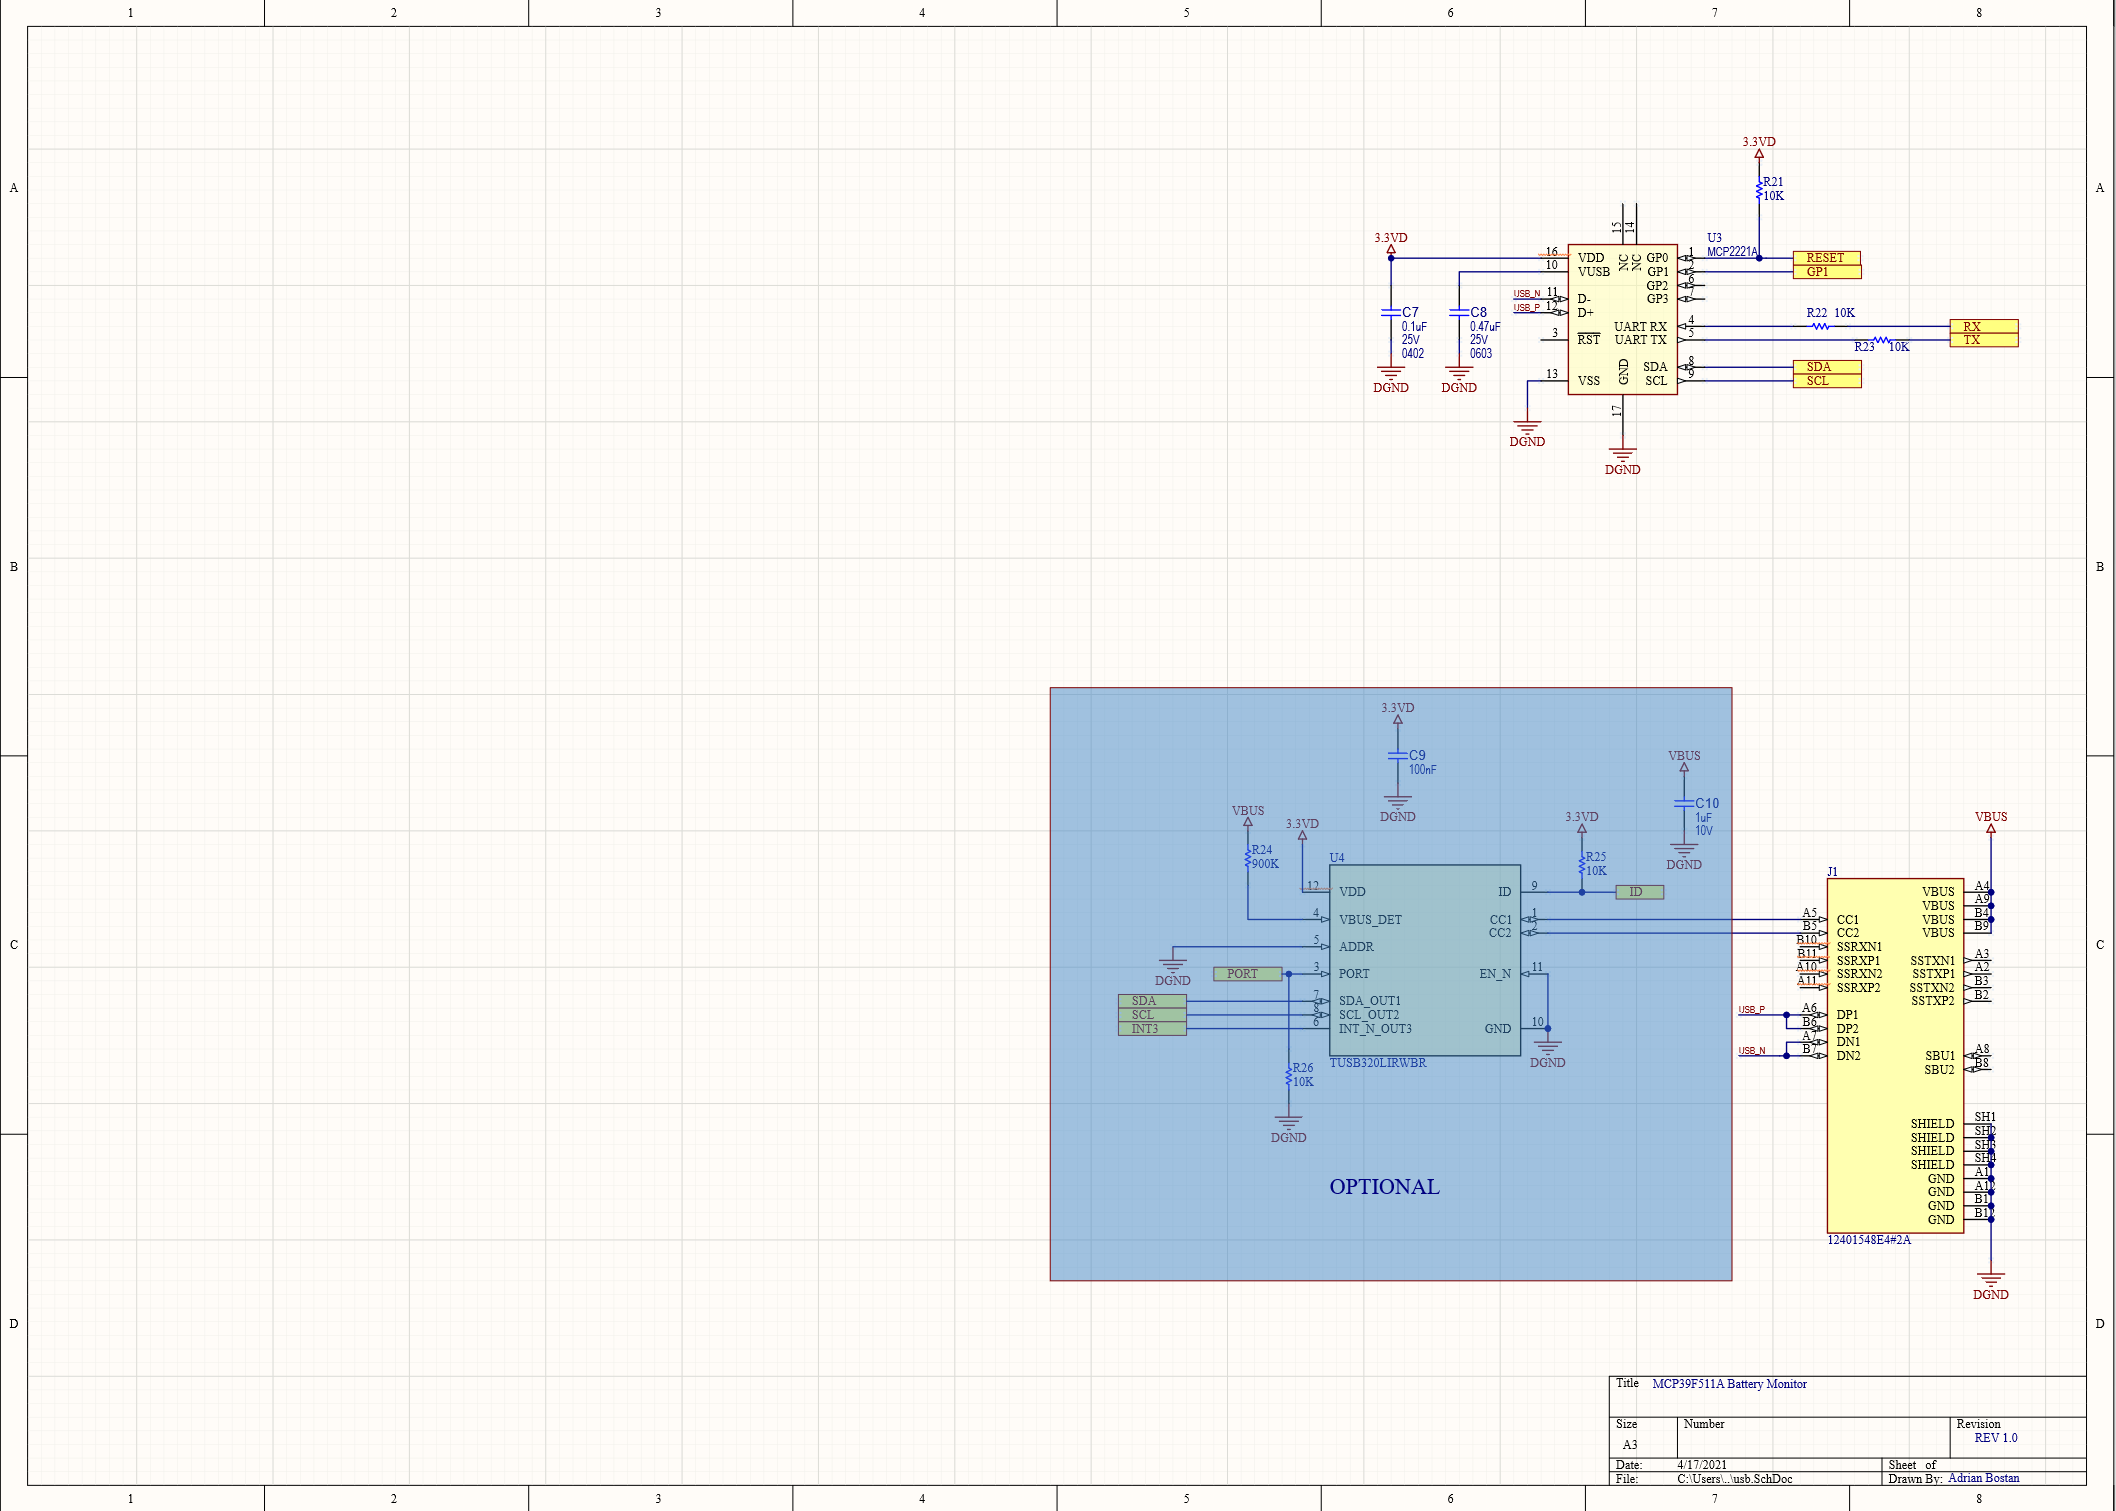Click the REV 1.0 revision field

[x=1995, y=1438]
